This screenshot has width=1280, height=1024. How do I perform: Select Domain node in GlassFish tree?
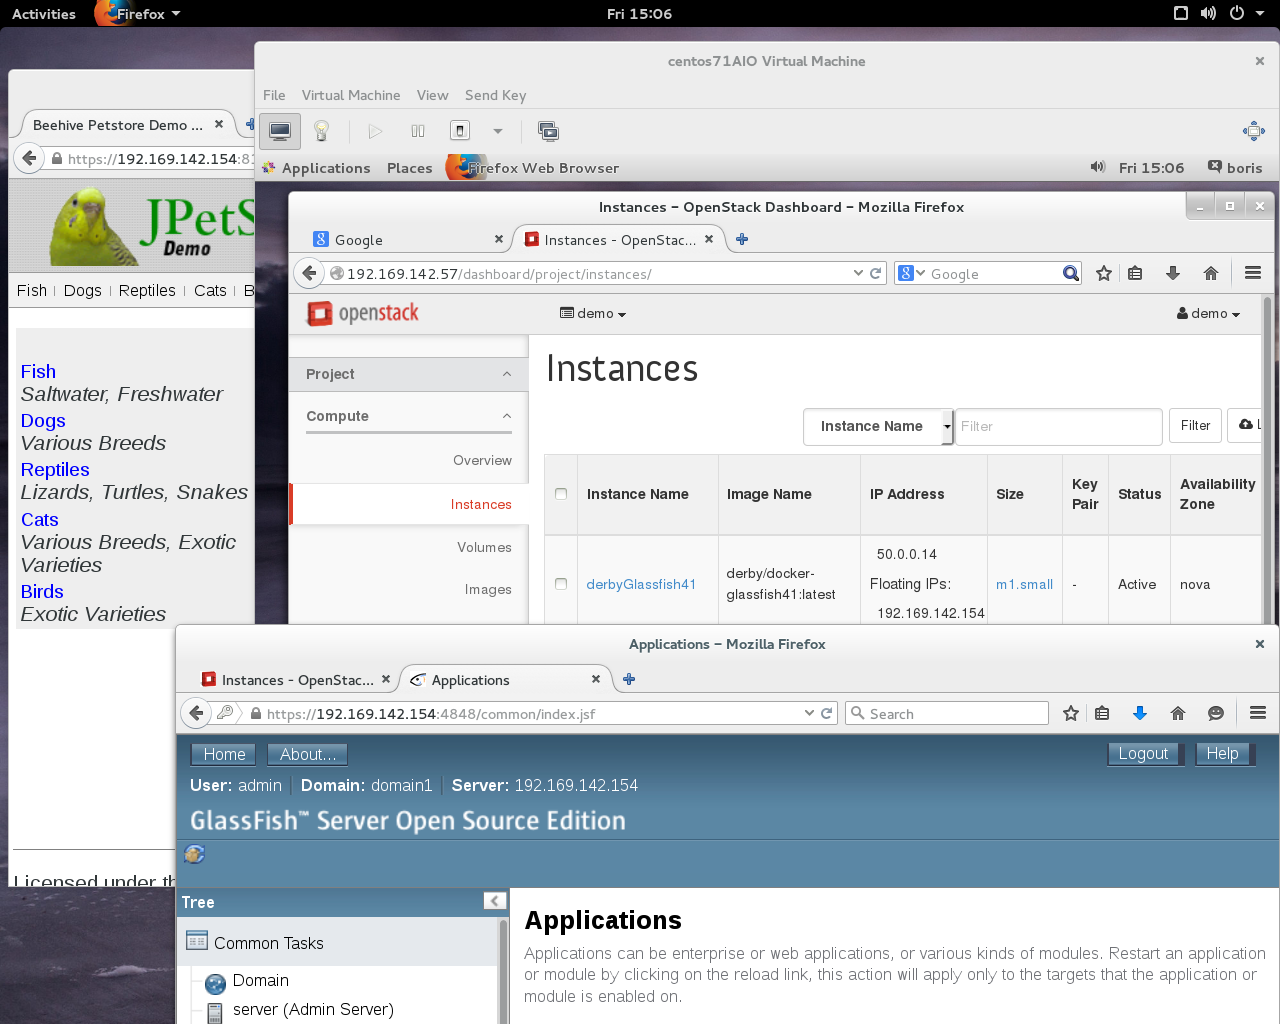pyautogui.click(x=260, y=981)
